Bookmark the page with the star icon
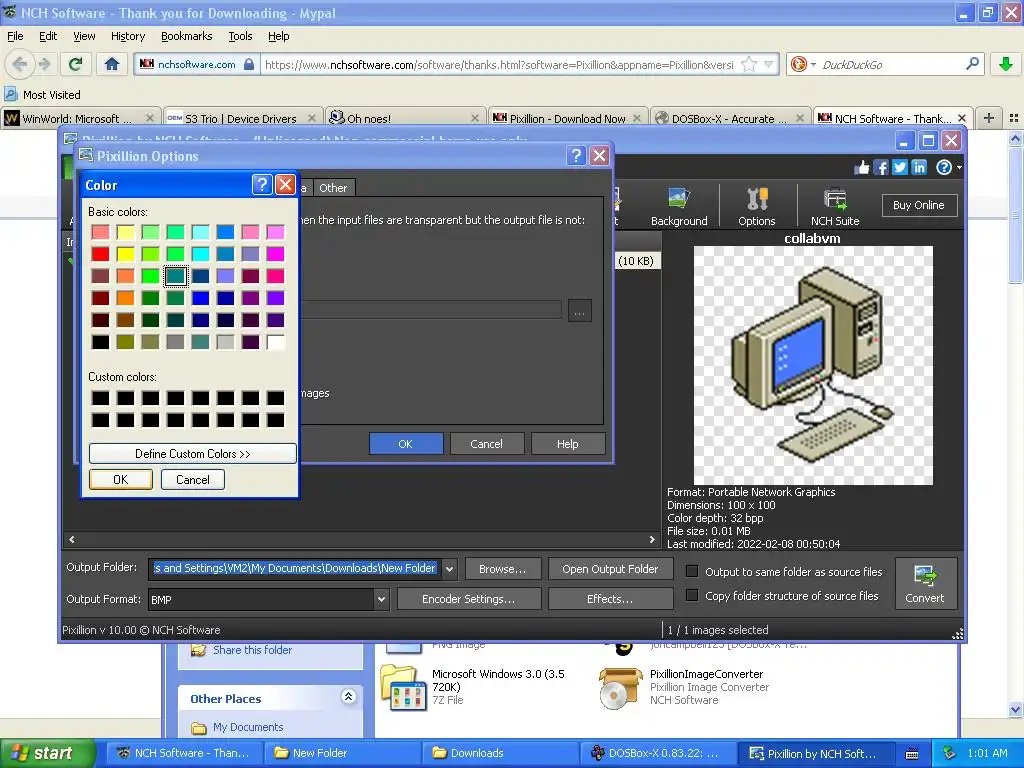This screenshot has width=1024, height=768. coord(749,64)
